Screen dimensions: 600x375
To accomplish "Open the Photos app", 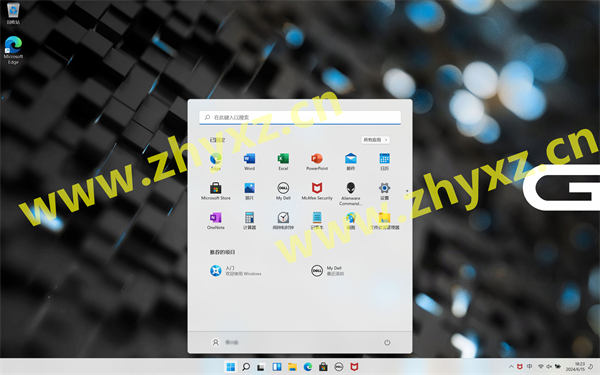I will click(x=249, y=191).
